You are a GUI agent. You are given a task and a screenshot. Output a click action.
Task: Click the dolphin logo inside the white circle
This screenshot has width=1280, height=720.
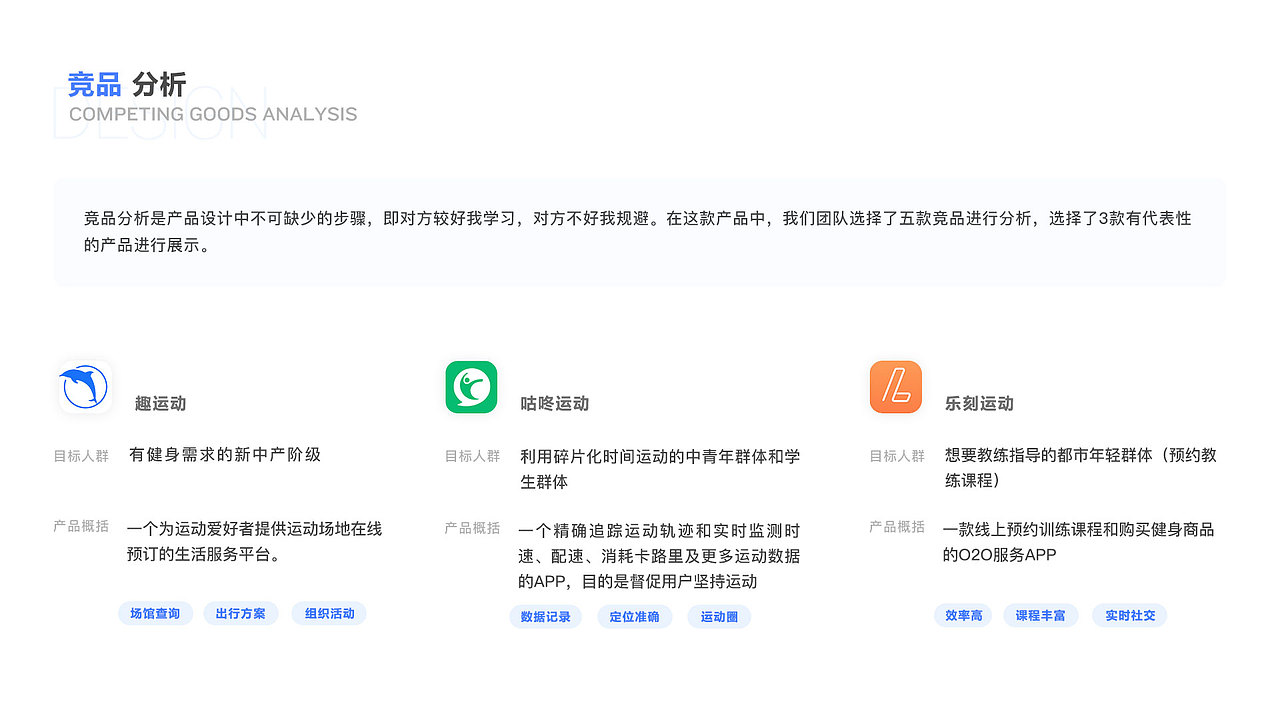pyautogui.click(x=83, y=386)
